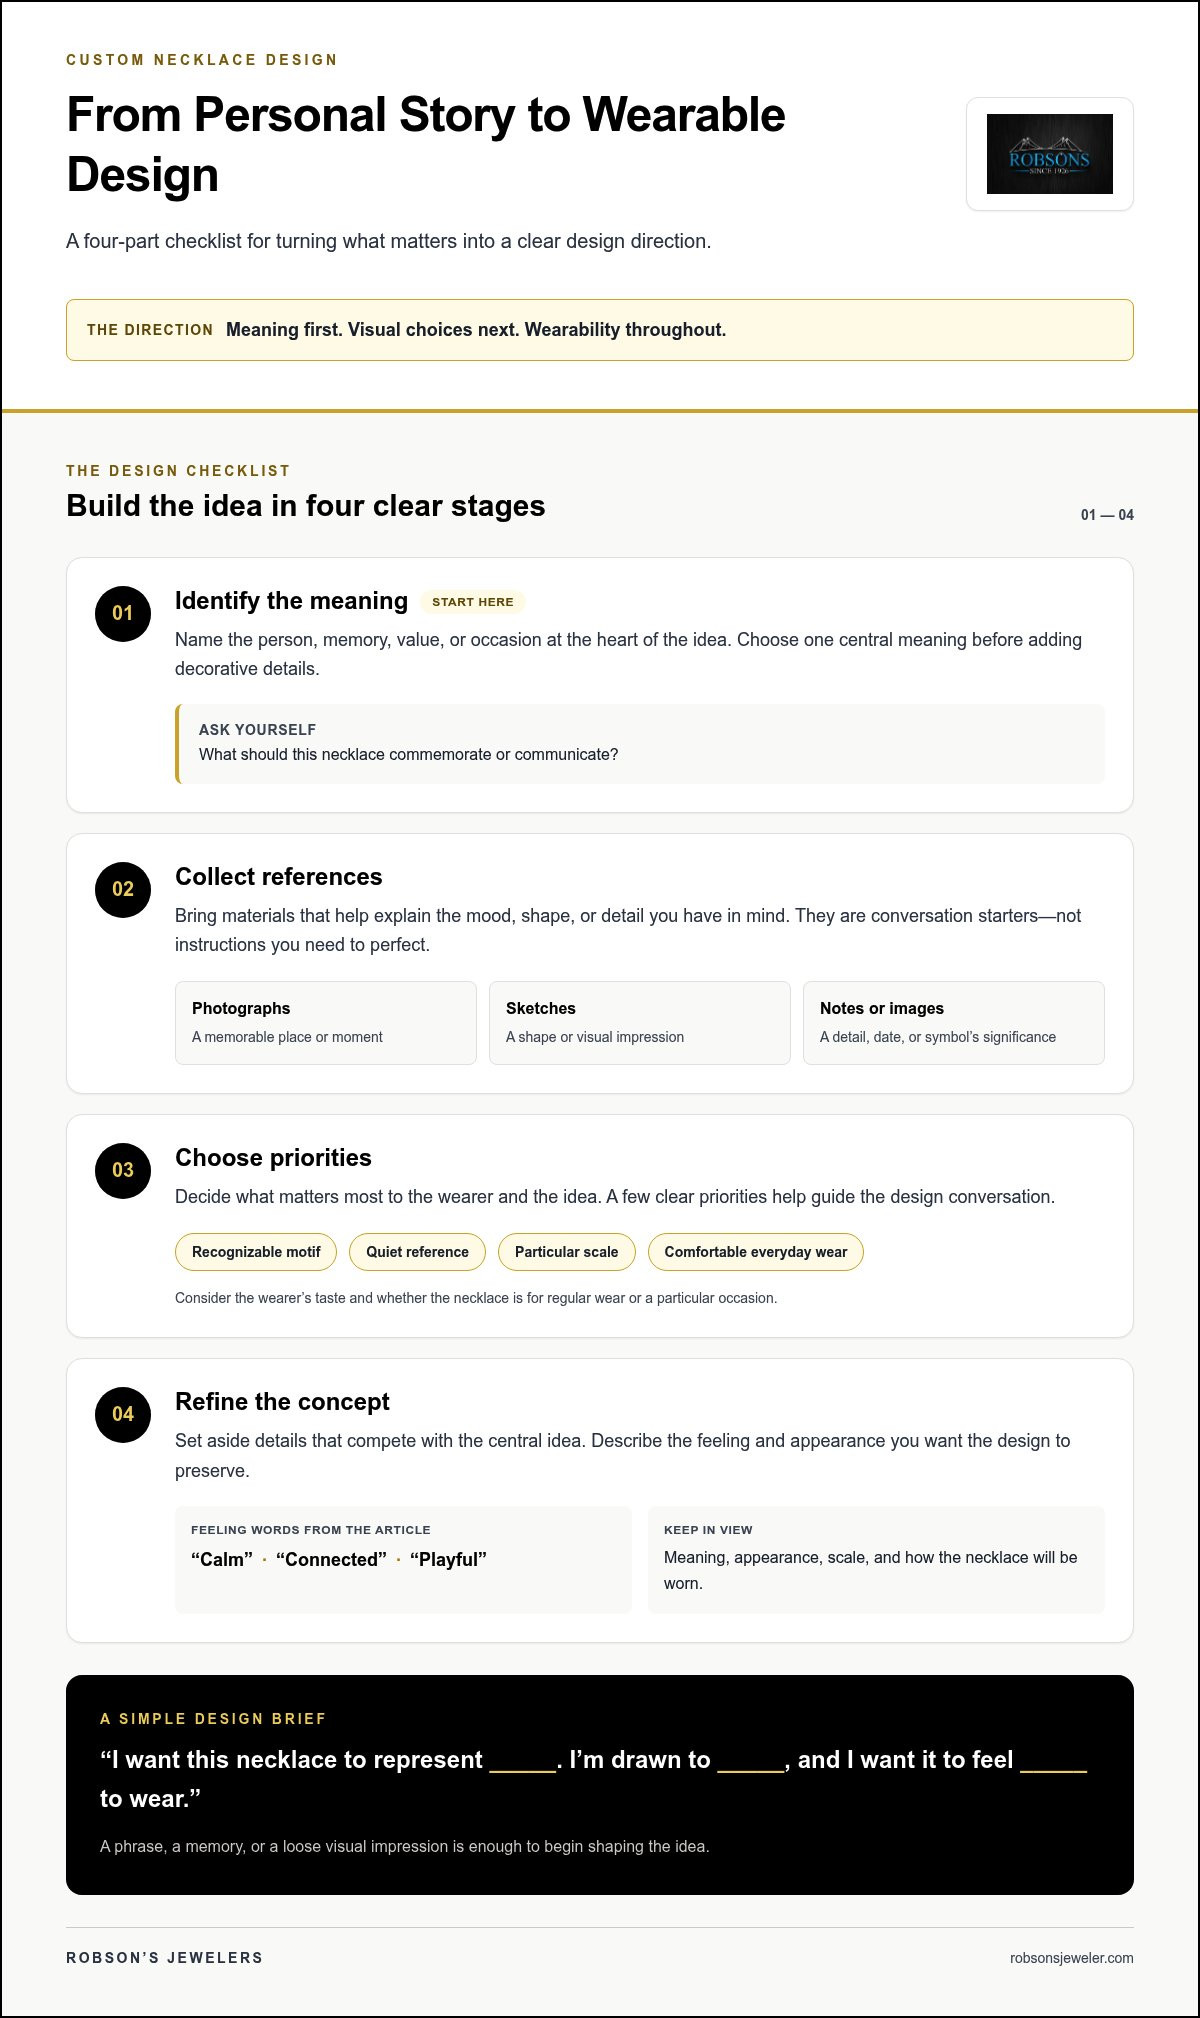Image resolution: width=1200 pixels, height=2018 pixels.
Task: Click the "Connected" feeling word
Action: coord(331,1560)
